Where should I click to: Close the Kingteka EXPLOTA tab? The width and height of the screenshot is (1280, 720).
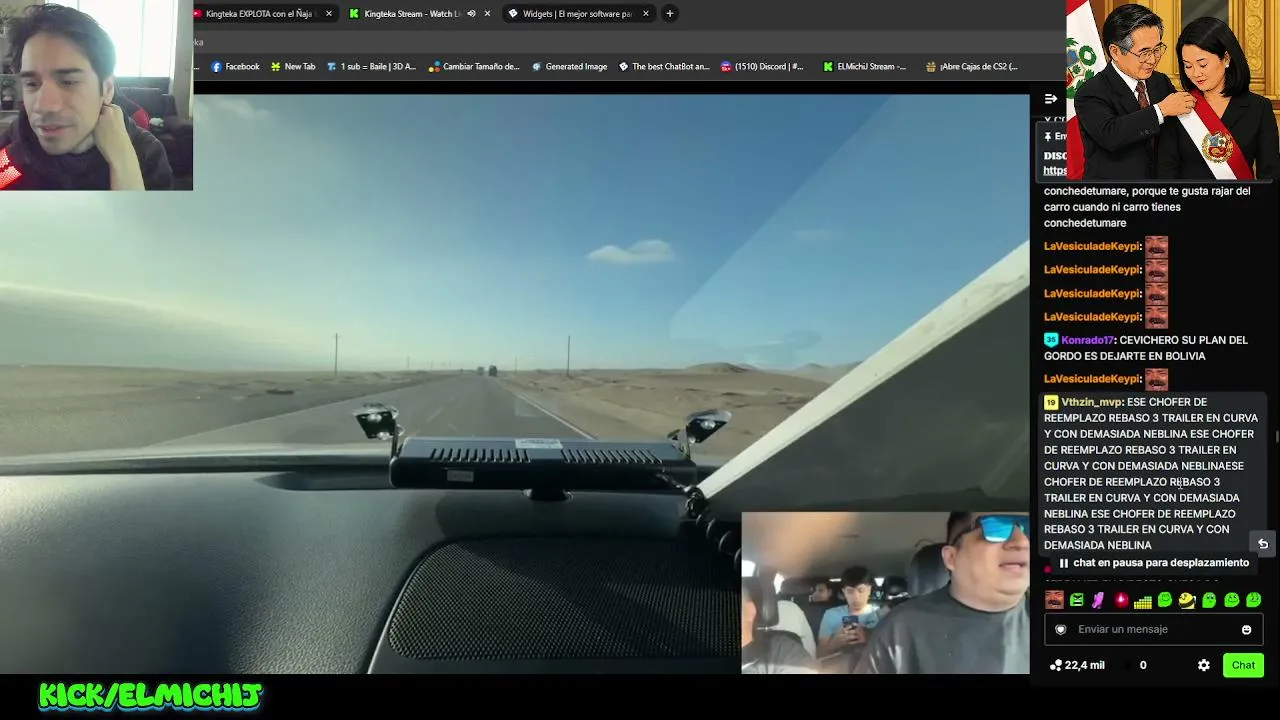(328, 14)
